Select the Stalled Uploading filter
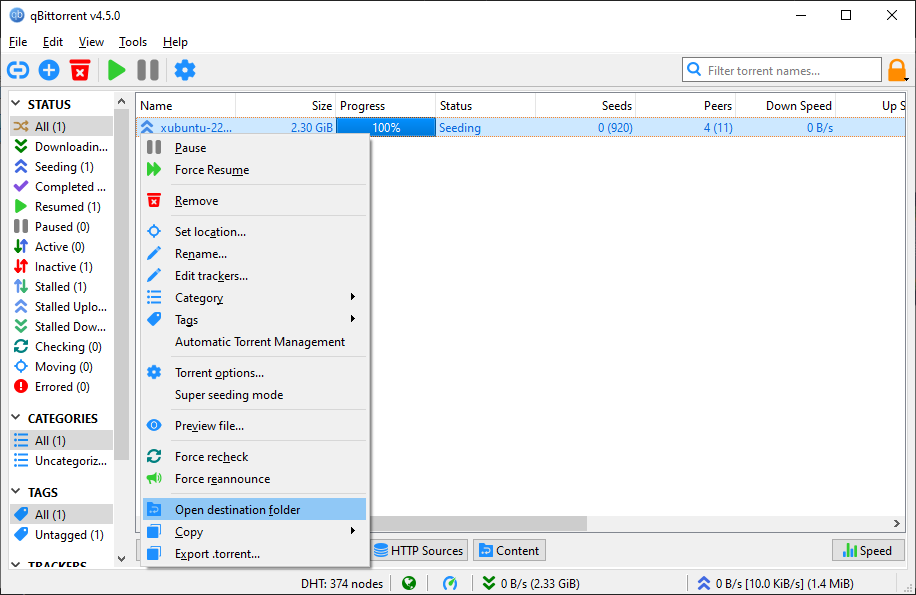916x595 pixels. (62, 307)
